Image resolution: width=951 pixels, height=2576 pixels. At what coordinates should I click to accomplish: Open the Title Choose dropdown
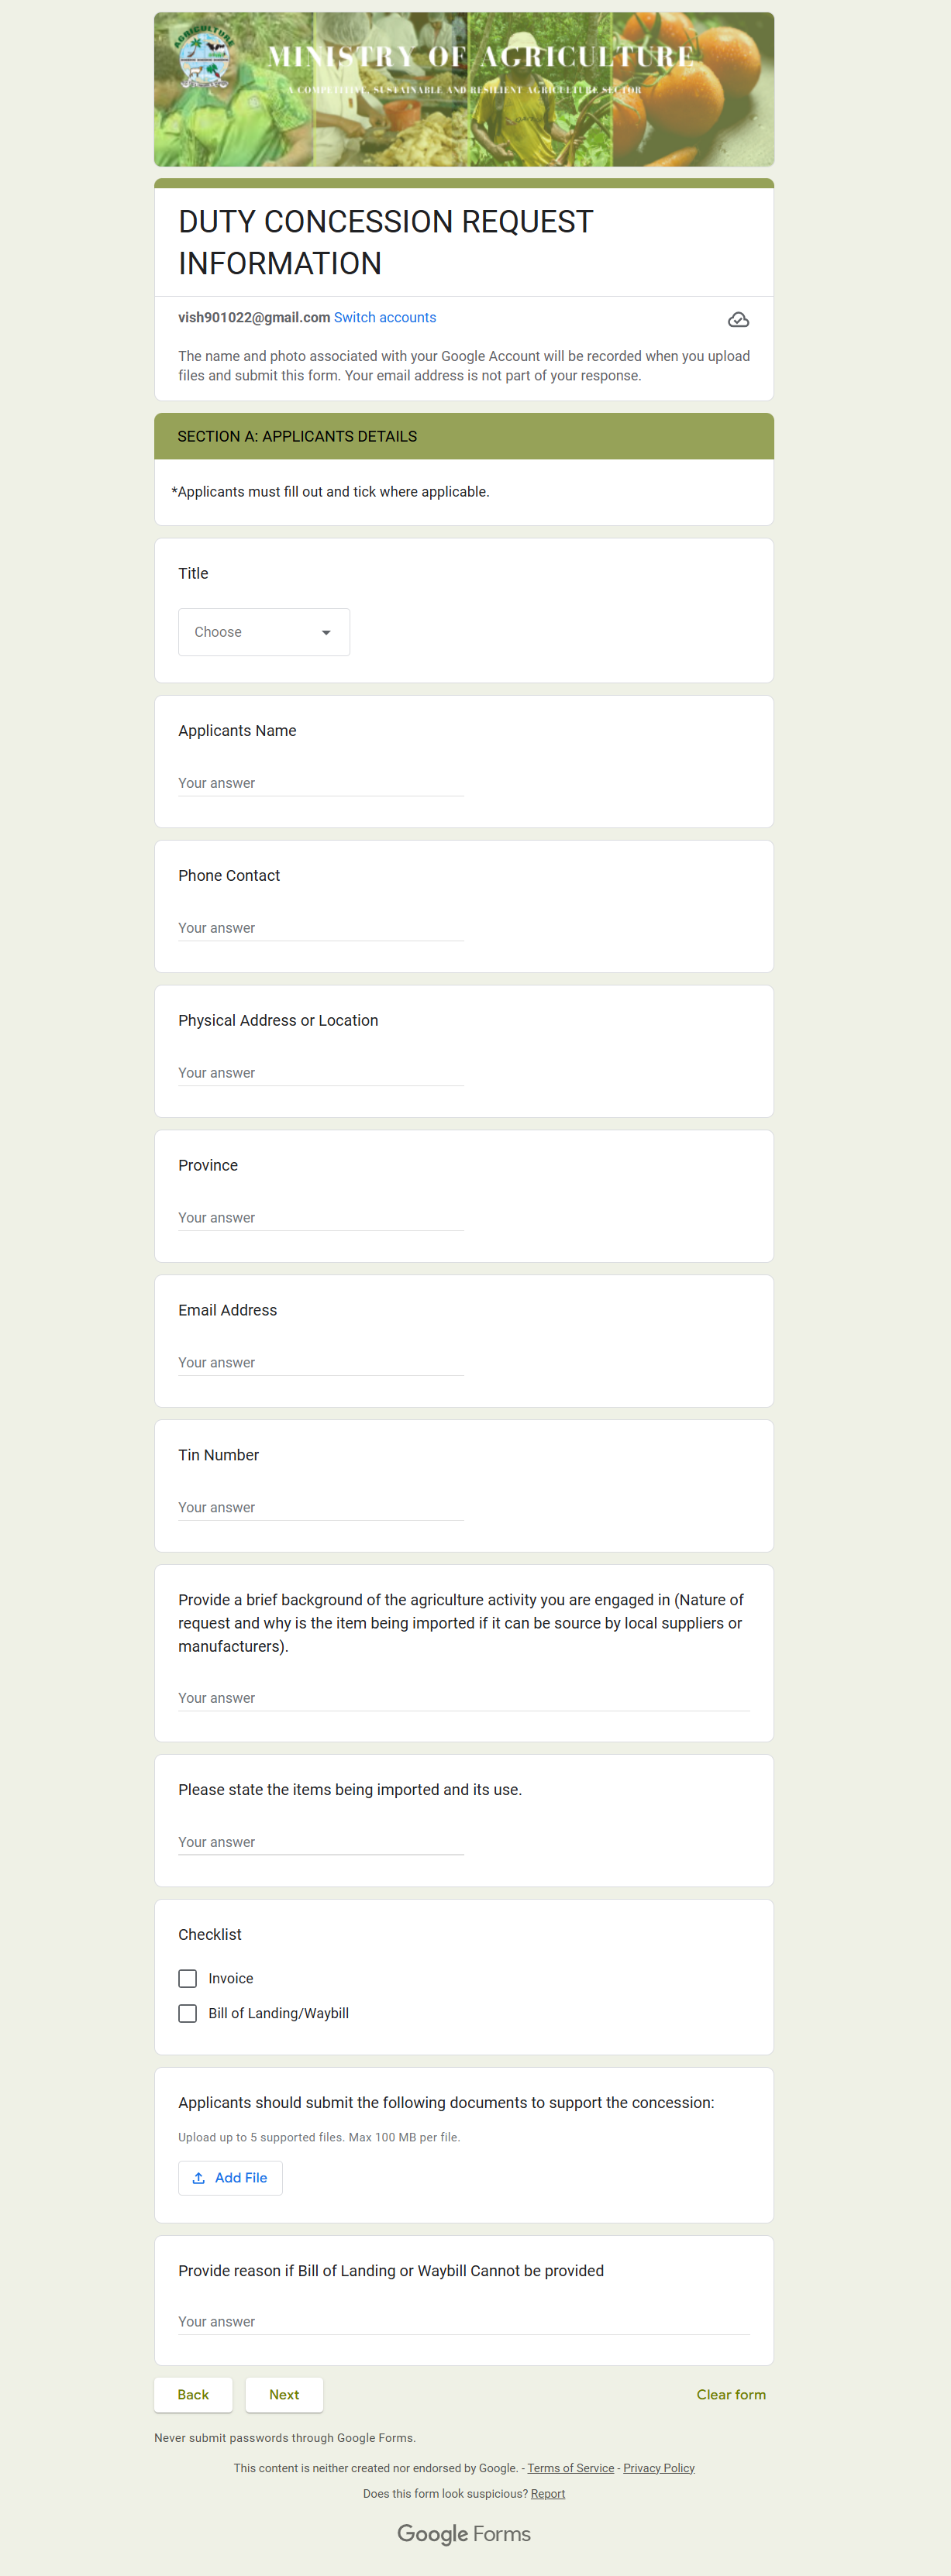coord(264,632)
